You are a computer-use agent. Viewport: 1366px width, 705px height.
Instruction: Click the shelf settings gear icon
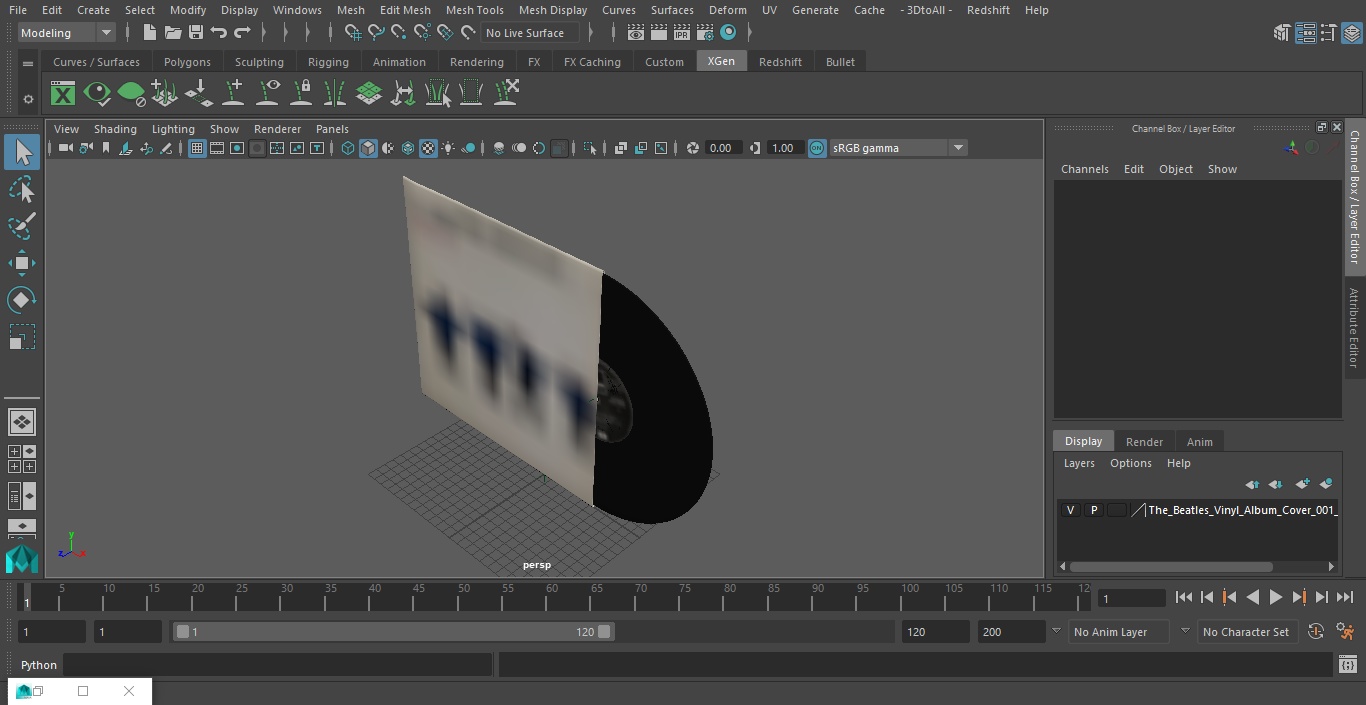pyautogui.click(x=28, y=99)
